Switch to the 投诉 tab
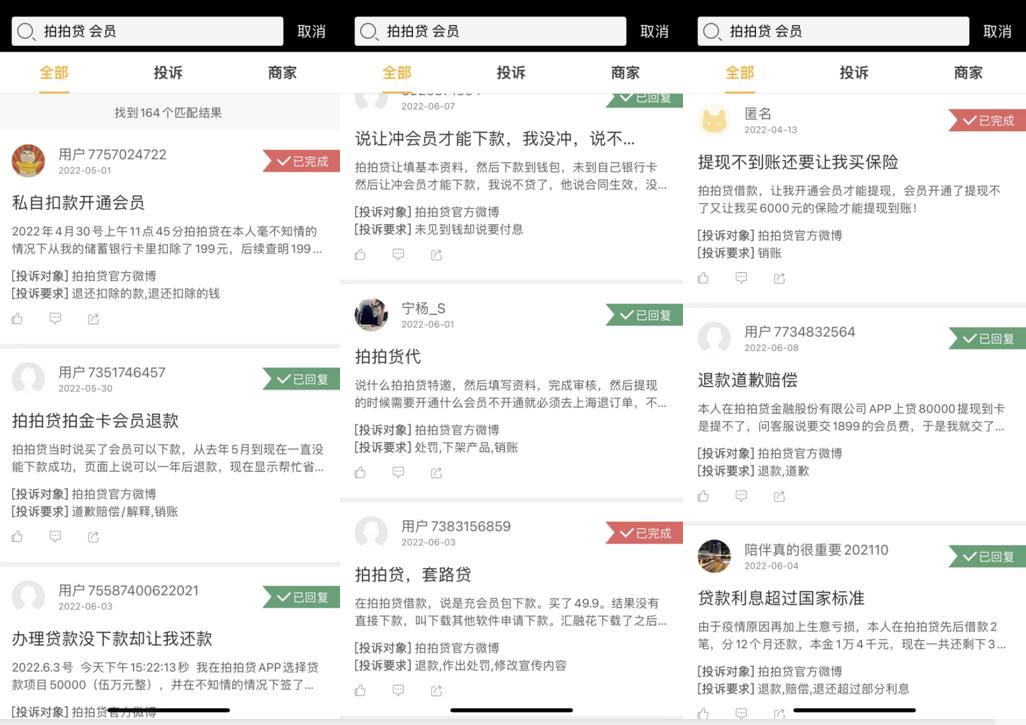The height and width of the screenshot is (725, 1026). tap(166, 73)
